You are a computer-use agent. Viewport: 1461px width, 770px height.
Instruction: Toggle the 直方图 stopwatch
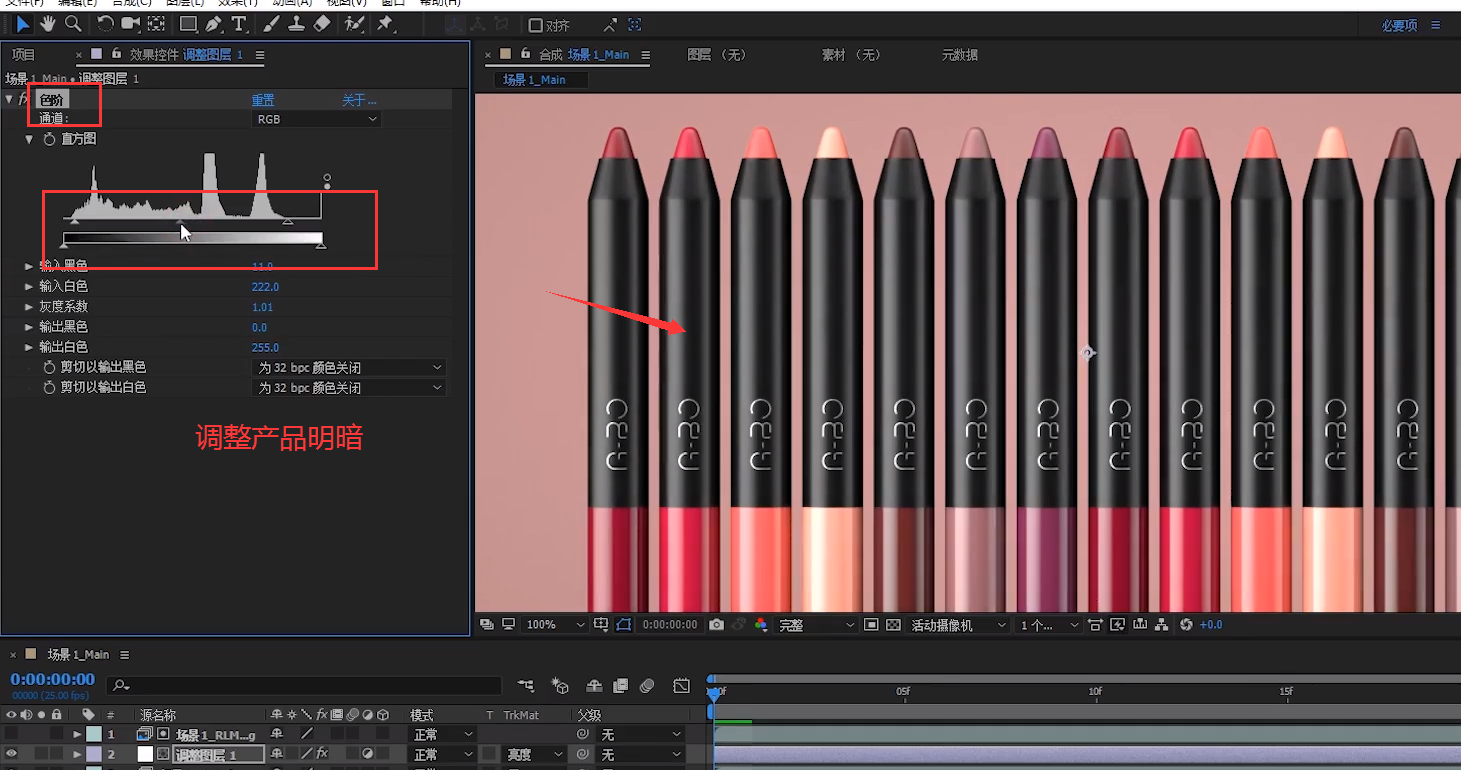coord(49,139)
